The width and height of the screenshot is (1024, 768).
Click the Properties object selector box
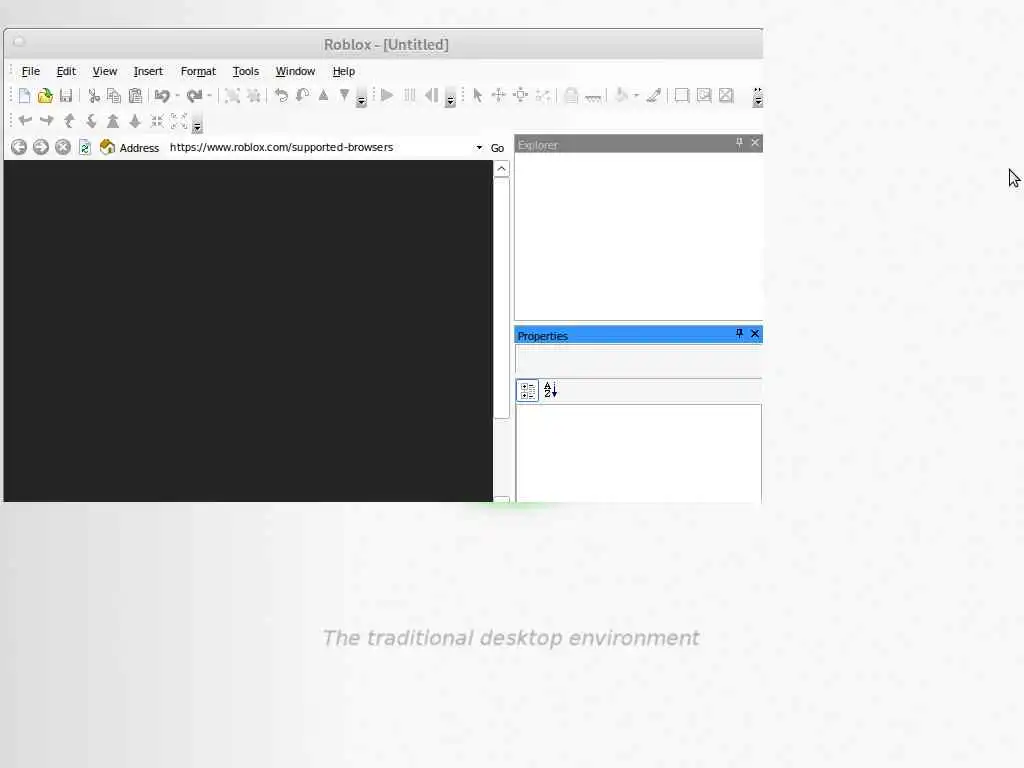pyautogui.click(x=639, y=360)
